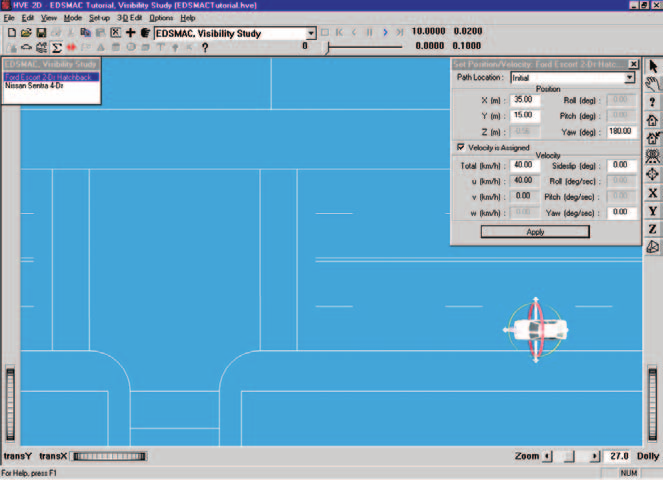Click the Apply button
663x480 pixels.
tap(535, 232)
